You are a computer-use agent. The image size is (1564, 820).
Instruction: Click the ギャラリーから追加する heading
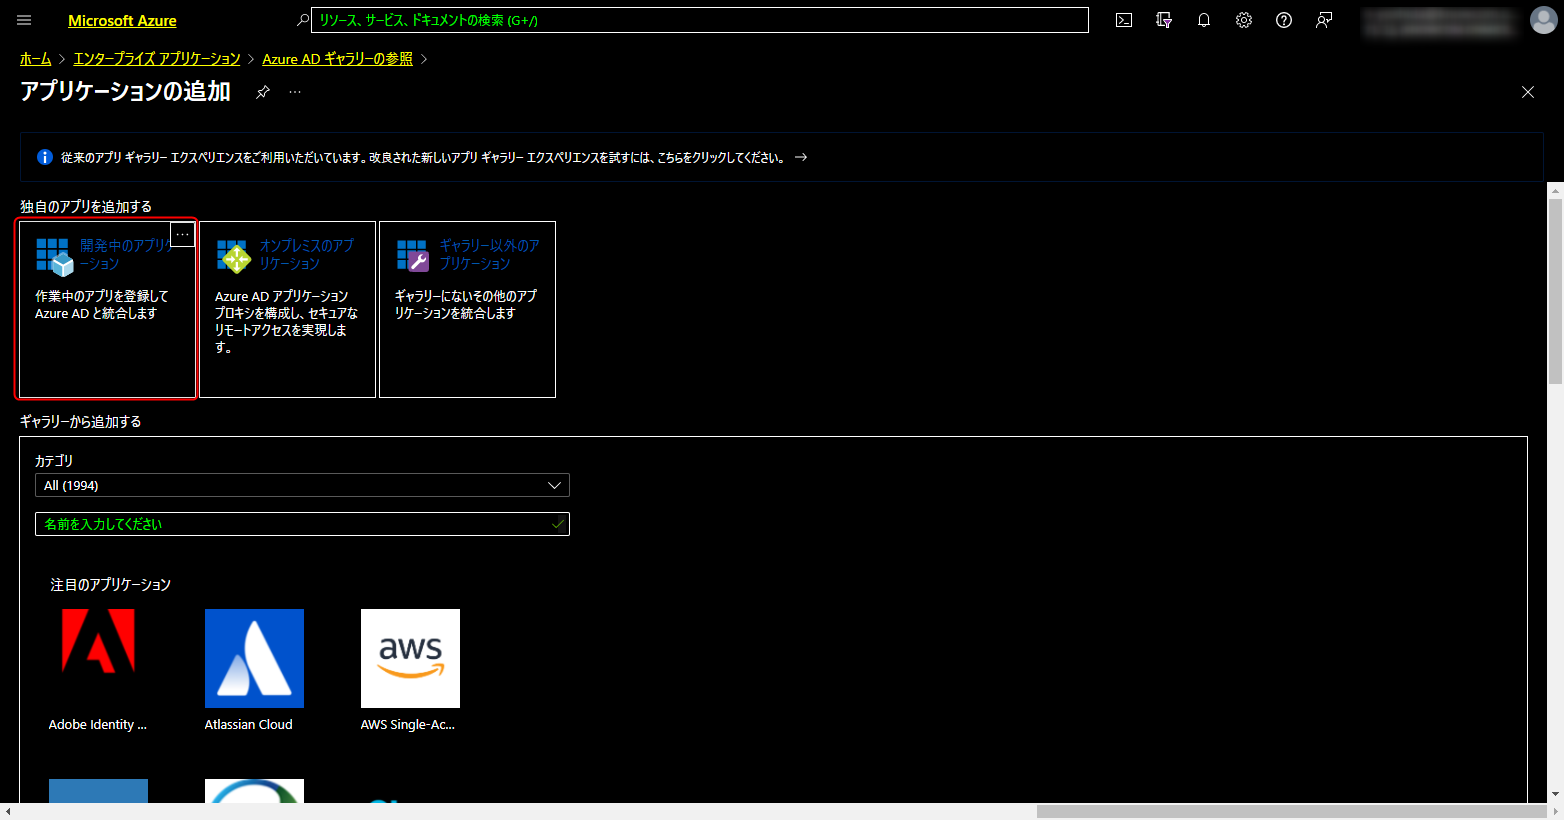point(81,422)
